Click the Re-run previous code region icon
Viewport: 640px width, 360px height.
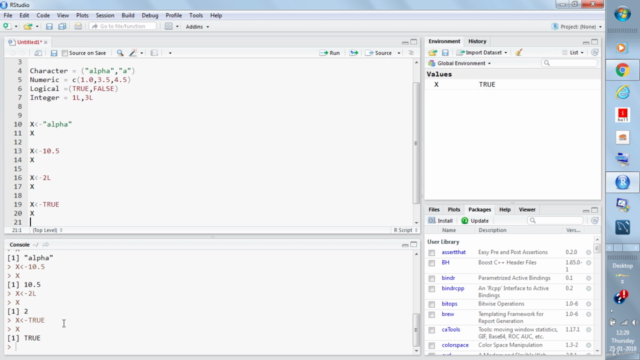pyautogui.click(x=353, y=53)
